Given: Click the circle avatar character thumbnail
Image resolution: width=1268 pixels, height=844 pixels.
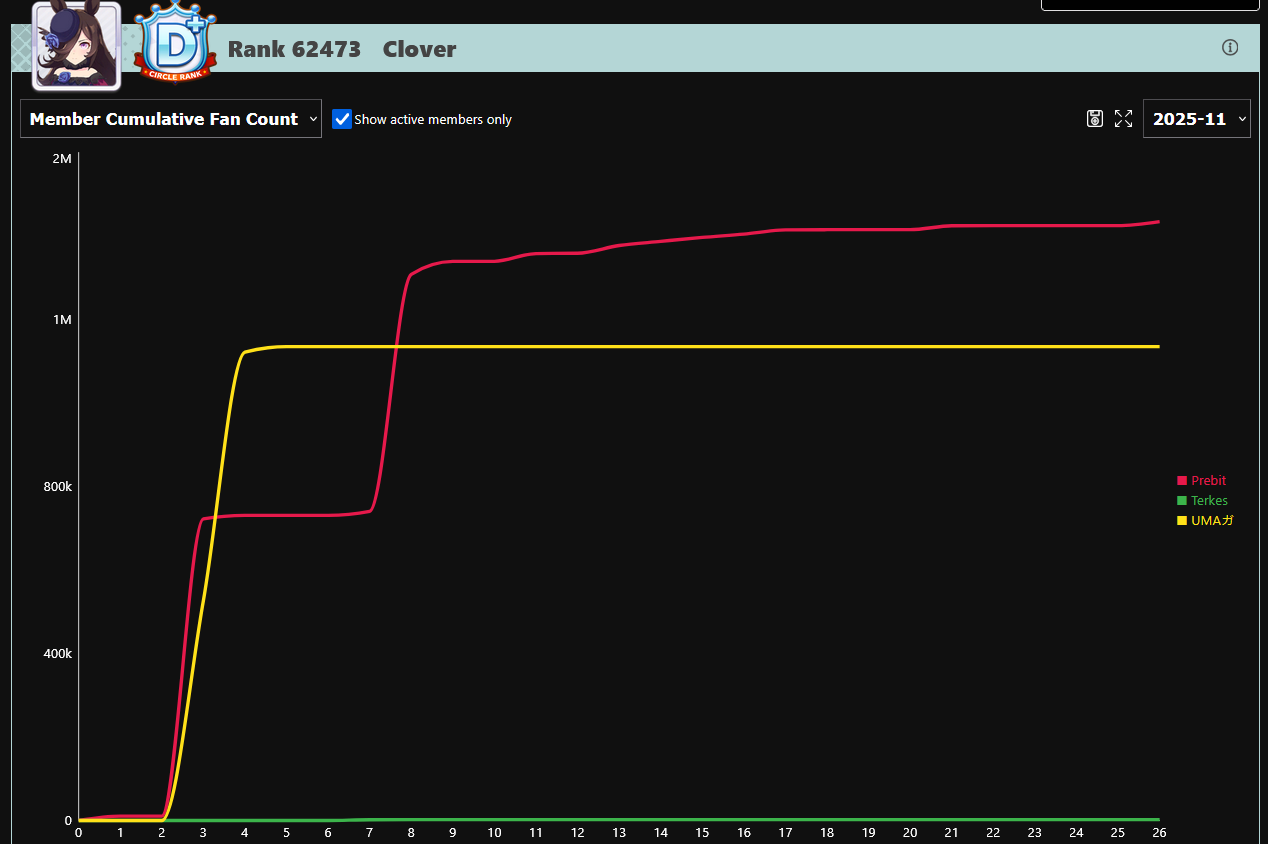Looking at the screenshot, I should tap(77, 45).
